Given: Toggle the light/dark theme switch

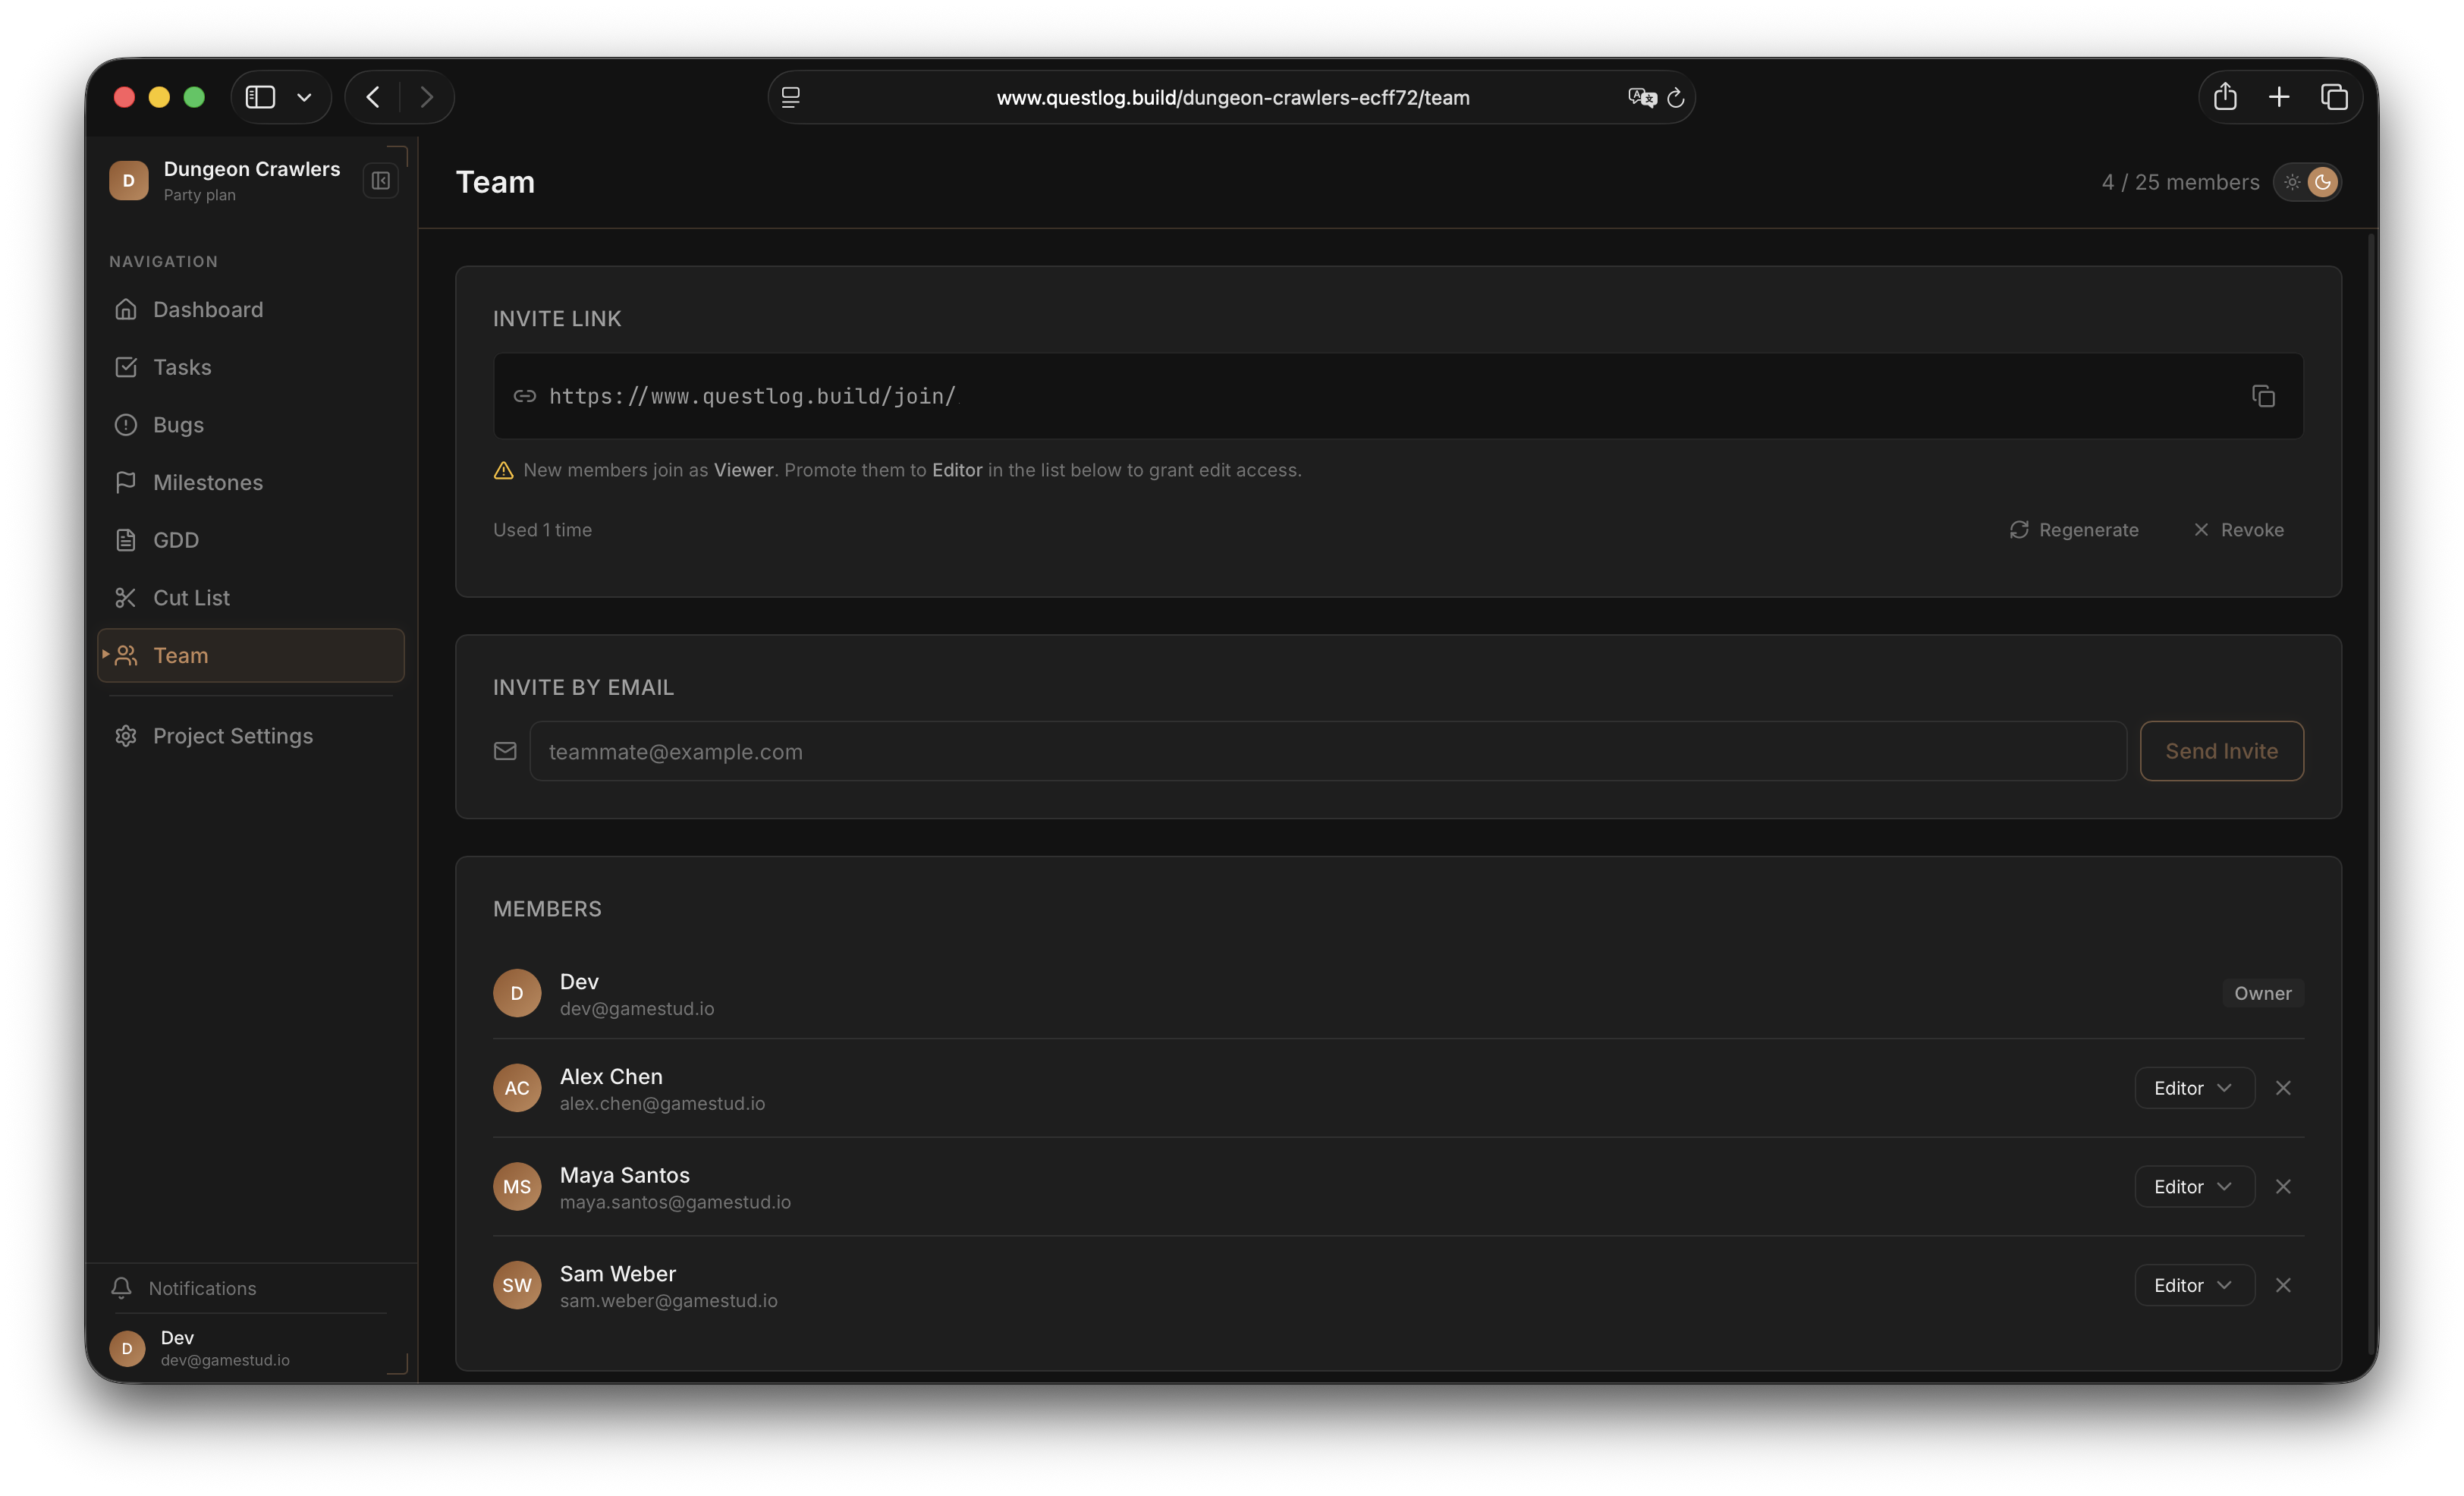Looking at the screenshot, I should [2307, 182].
